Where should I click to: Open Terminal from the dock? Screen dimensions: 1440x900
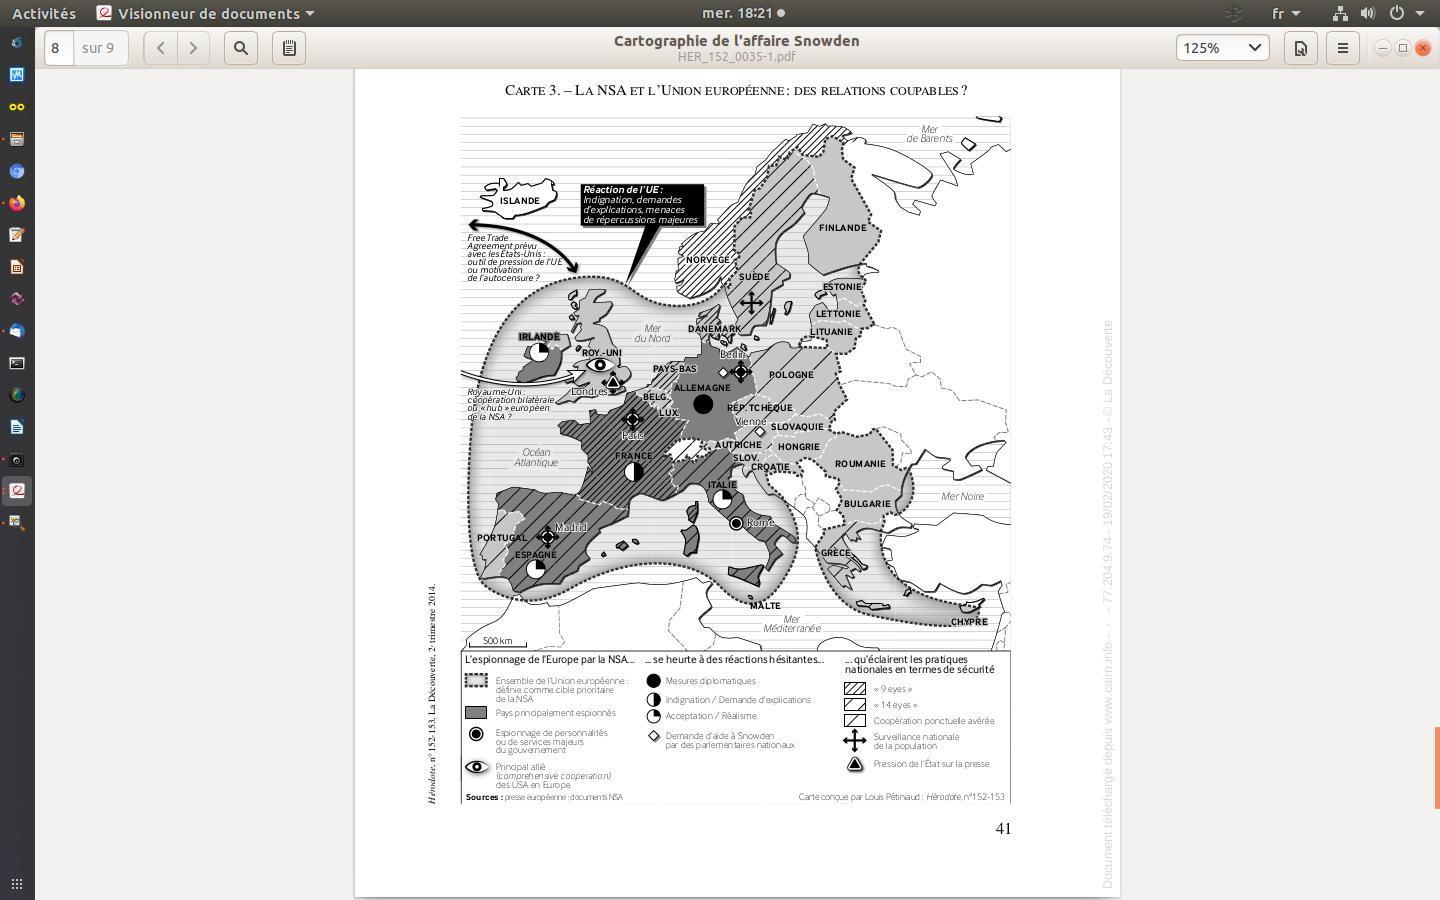(17, 363)
